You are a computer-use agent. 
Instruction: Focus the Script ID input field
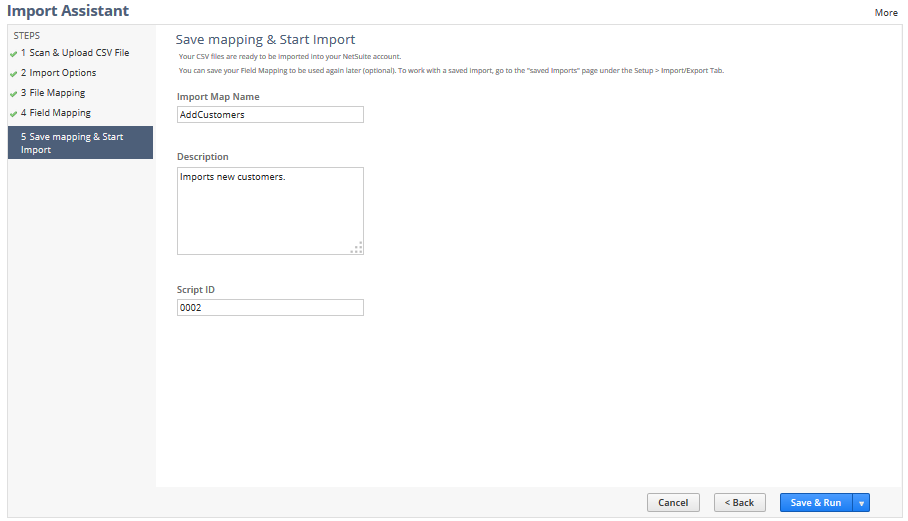[x=270, y=308]
